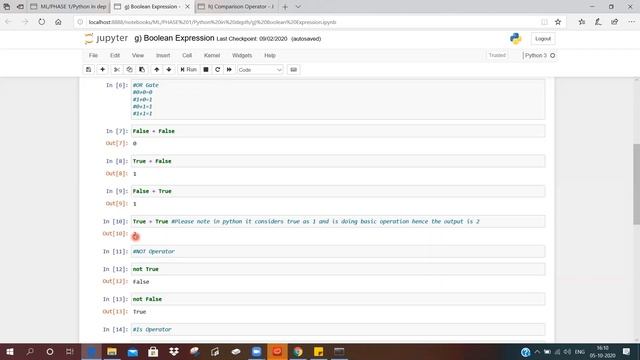
Task: Interrupt the kernel stop icon
Action: click(206, 70)
